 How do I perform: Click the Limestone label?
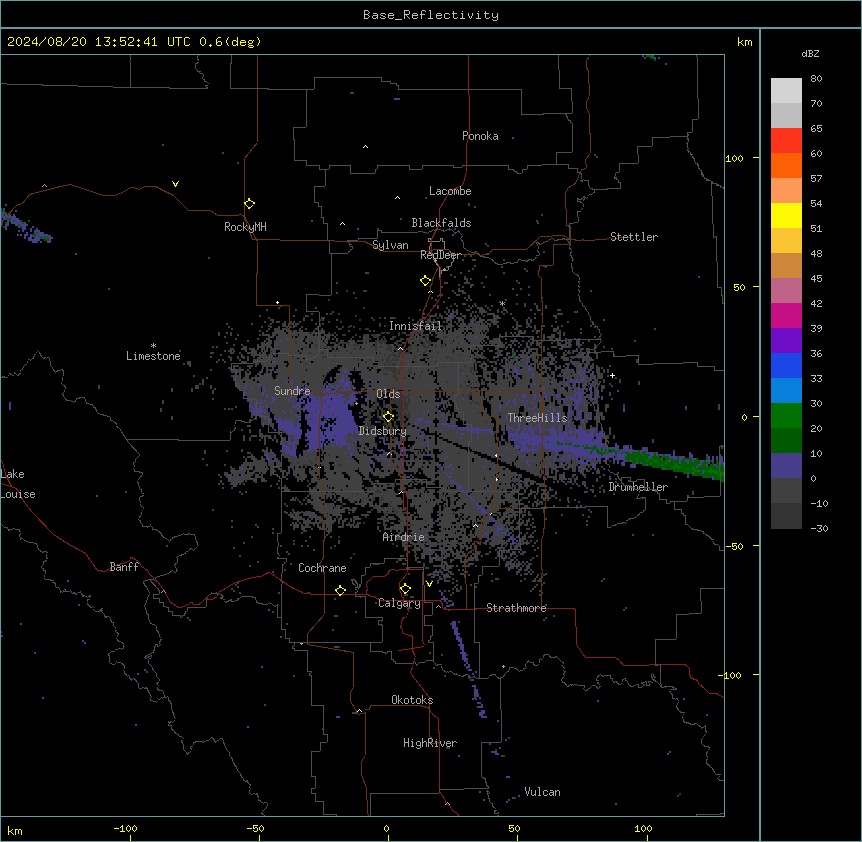[x=153, y=356]
